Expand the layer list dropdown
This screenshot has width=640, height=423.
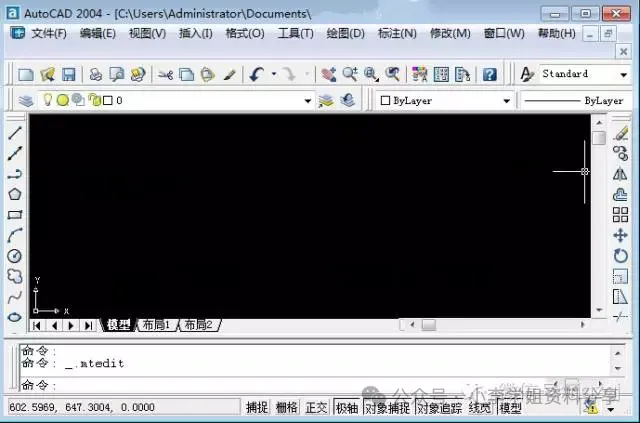click(308, 101)
